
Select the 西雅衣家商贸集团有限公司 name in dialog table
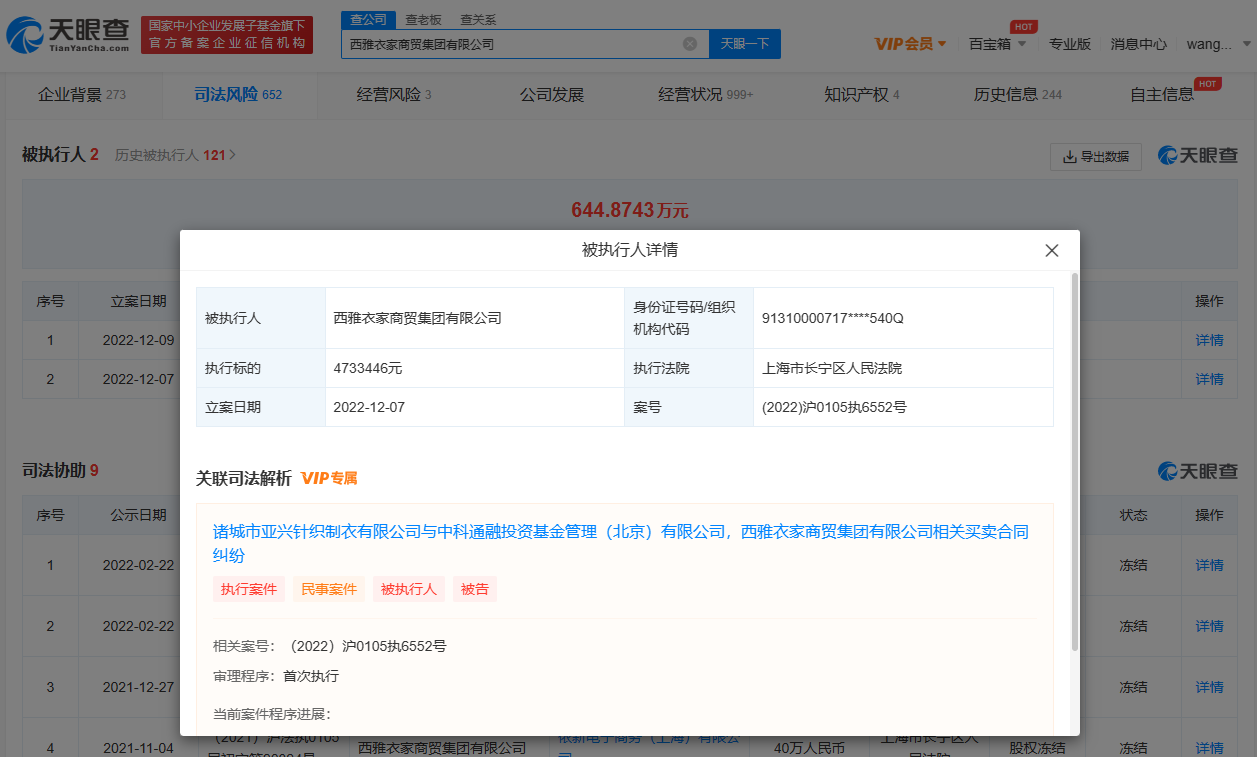417,318
